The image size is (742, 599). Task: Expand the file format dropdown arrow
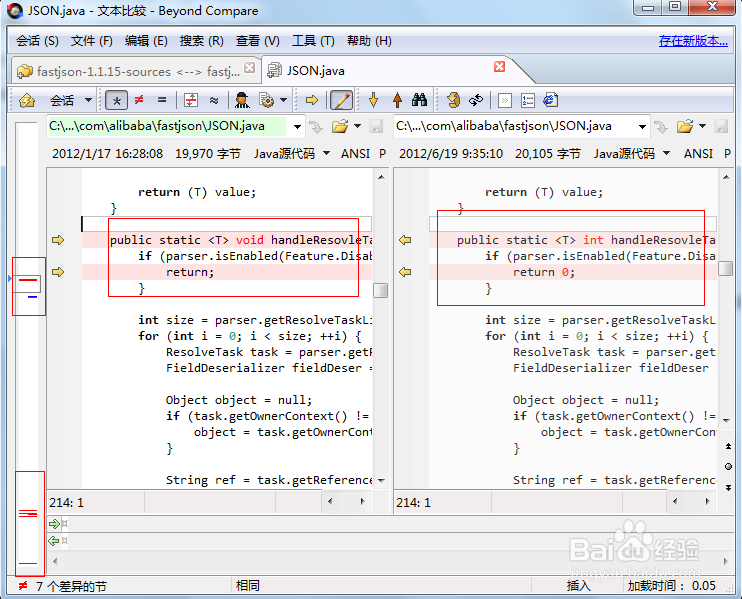(283, 100)
